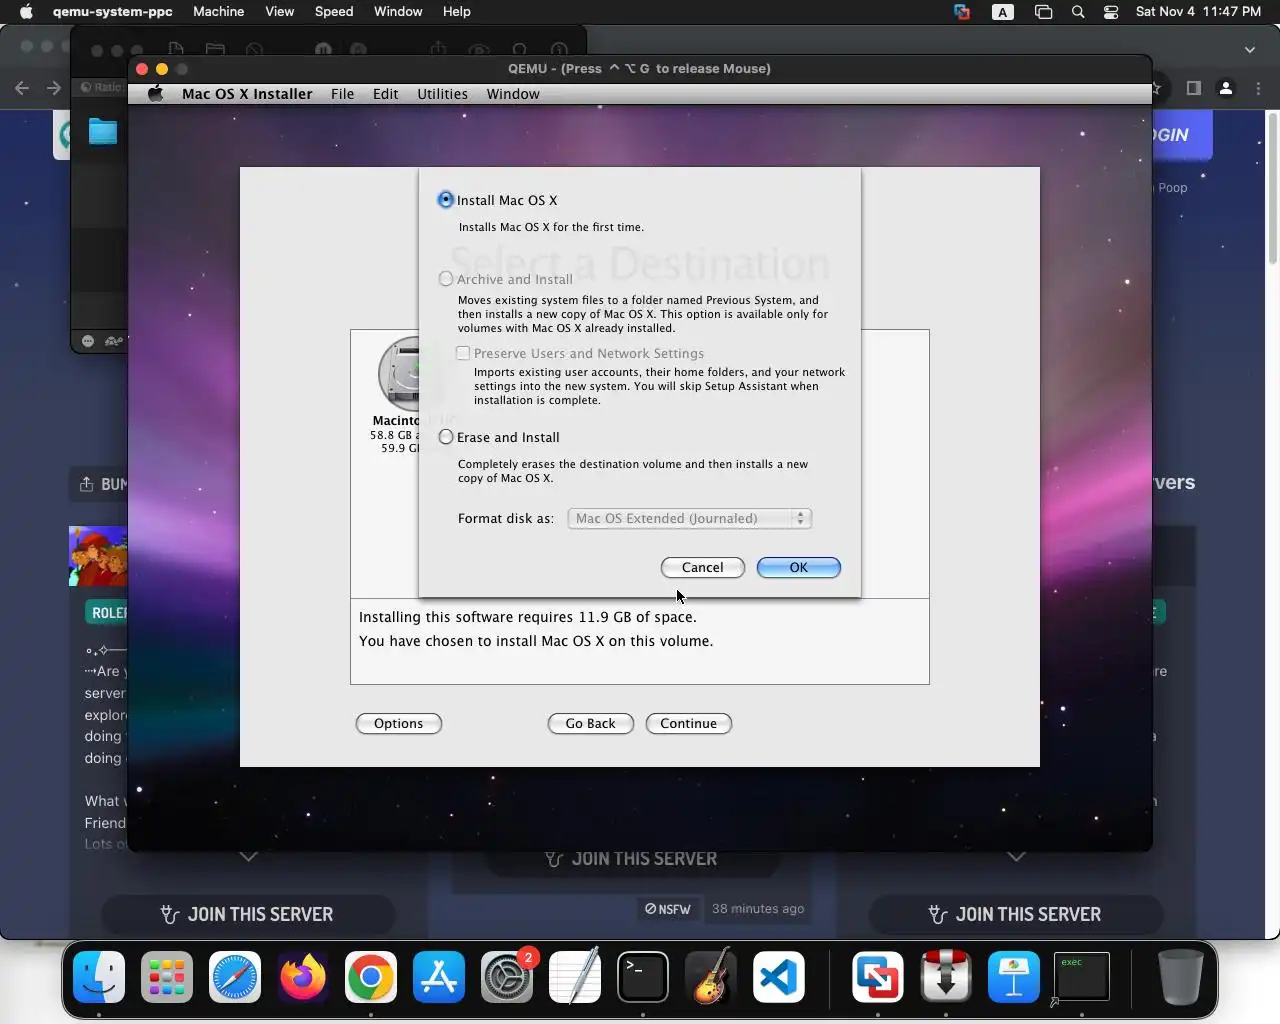Click the Continue button
The width and height of the screenshot is (1280, 1024).
coord(688,723)
